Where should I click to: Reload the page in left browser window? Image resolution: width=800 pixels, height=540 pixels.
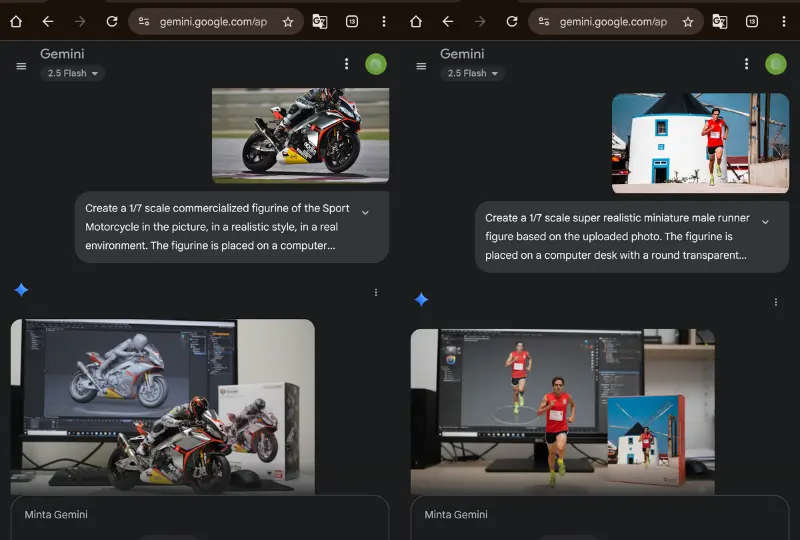(x=112, y=21)
